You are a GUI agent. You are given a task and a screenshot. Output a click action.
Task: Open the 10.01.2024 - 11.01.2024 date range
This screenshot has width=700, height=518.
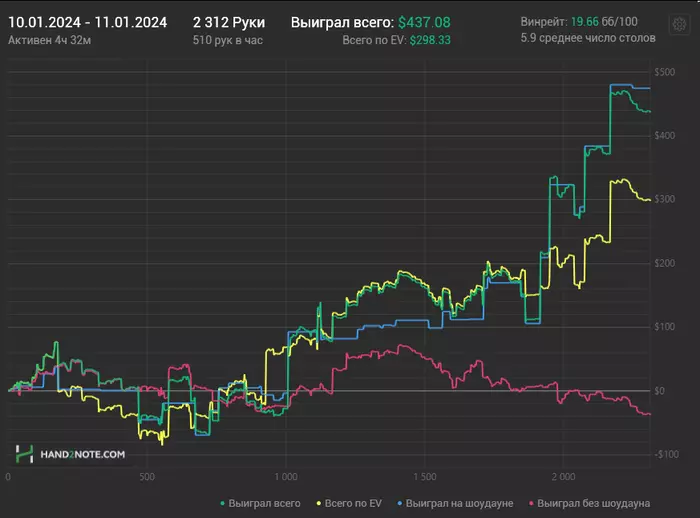tap(88, 22)
